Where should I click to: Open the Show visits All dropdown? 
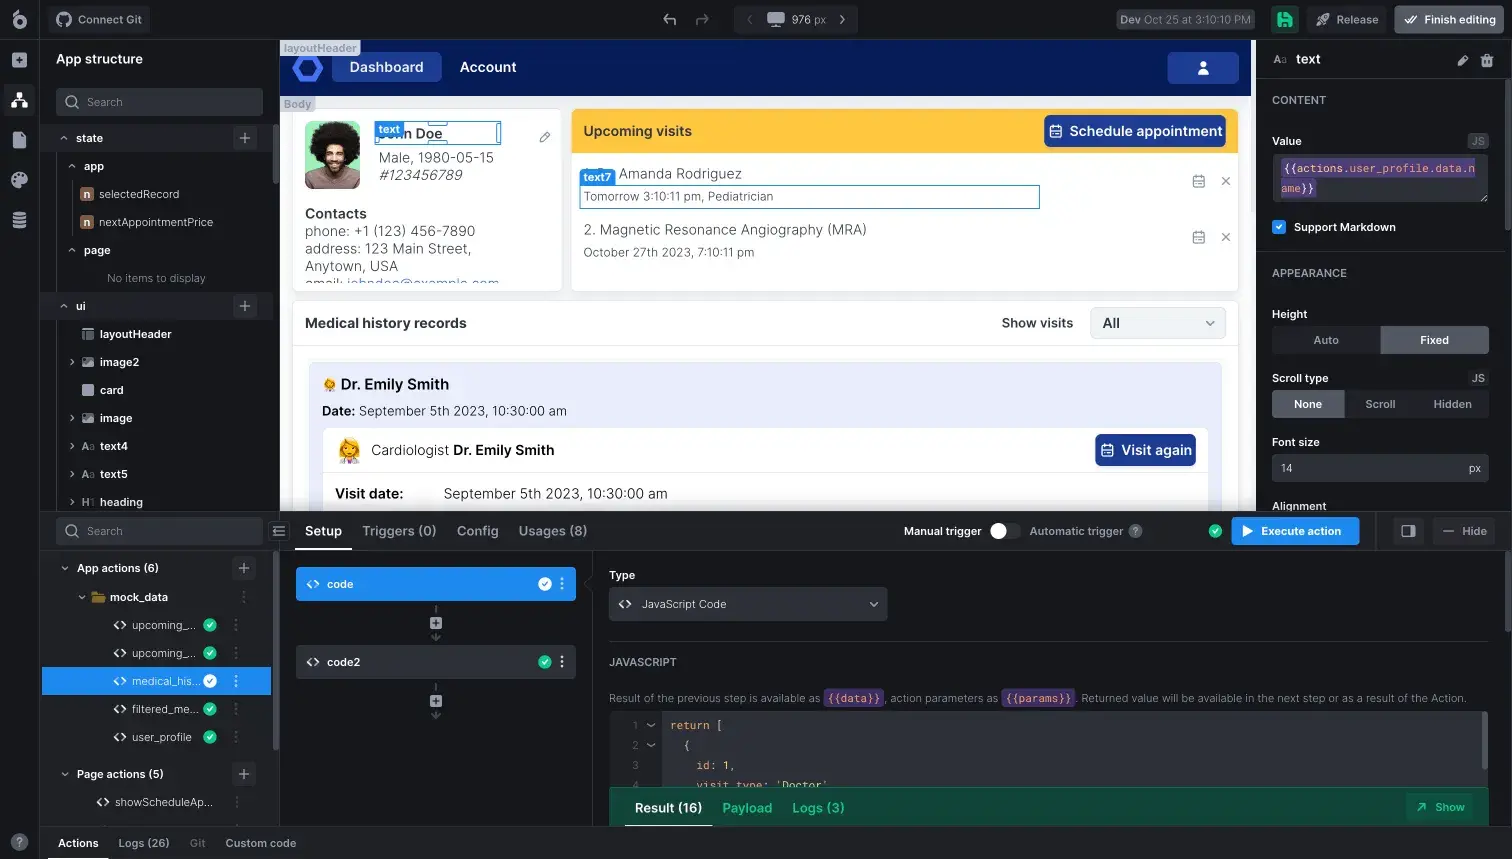tap(1158, 323)
